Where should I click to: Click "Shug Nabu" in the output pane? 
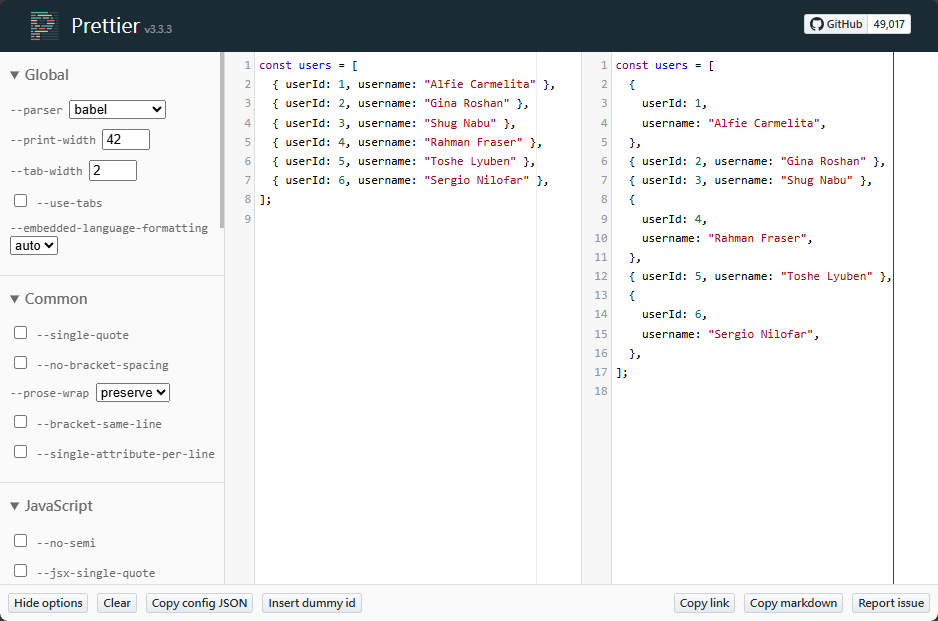tap(817, 181)
